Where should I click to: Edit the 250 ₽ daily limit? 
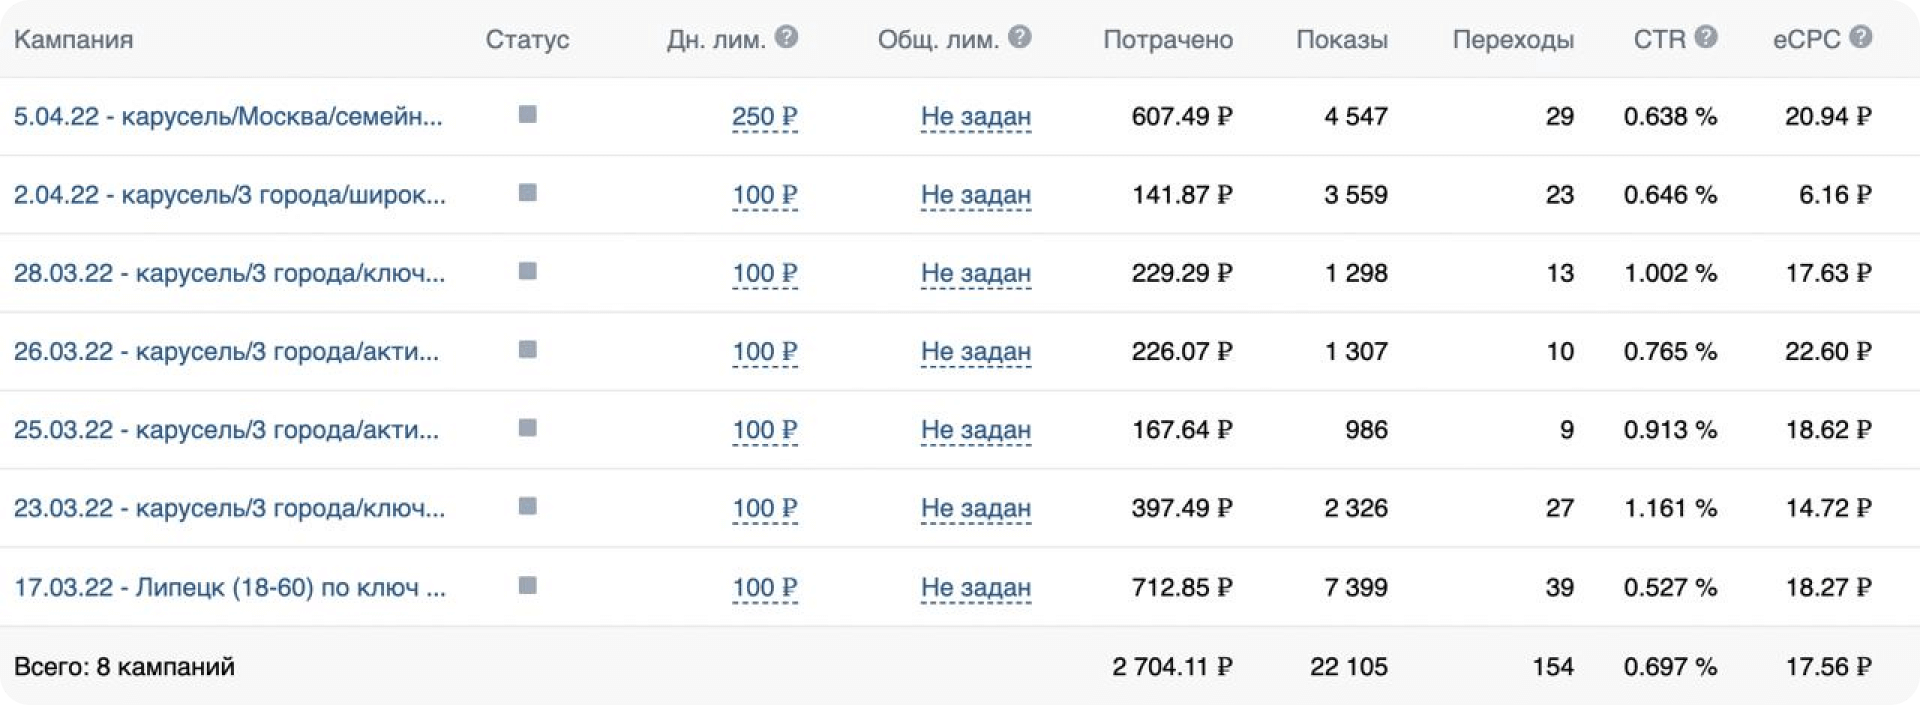764,117
